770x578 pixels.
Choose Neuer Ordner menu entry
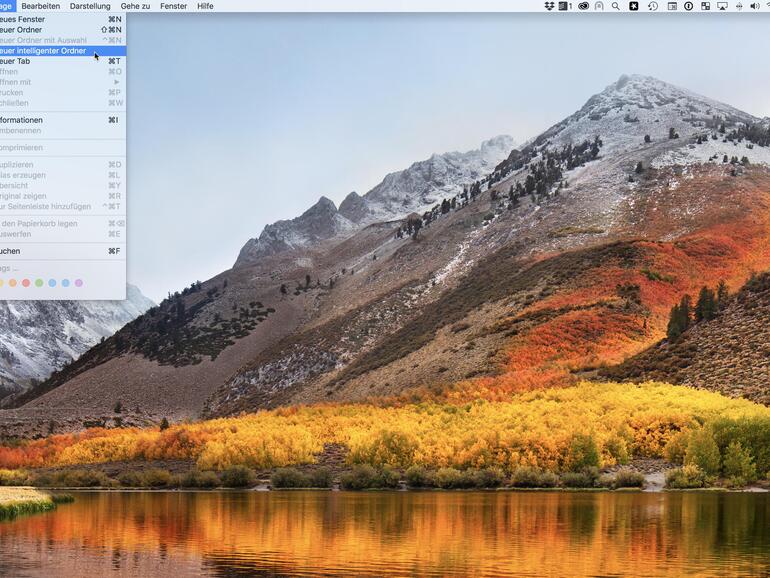[63, 29]
